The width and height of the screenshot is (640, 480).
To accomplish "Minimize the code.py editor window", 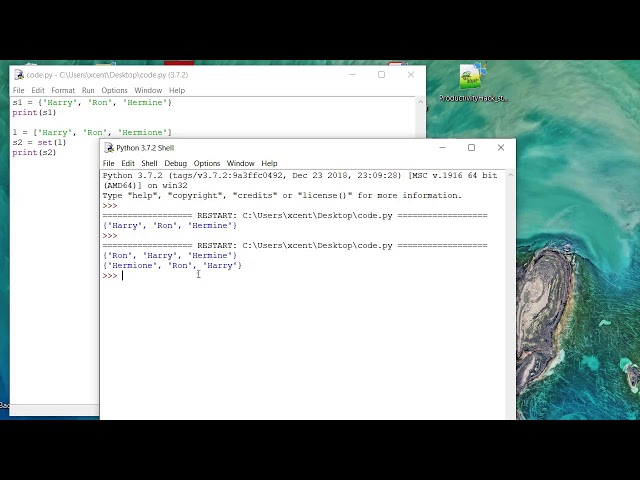I will (352, 75).
